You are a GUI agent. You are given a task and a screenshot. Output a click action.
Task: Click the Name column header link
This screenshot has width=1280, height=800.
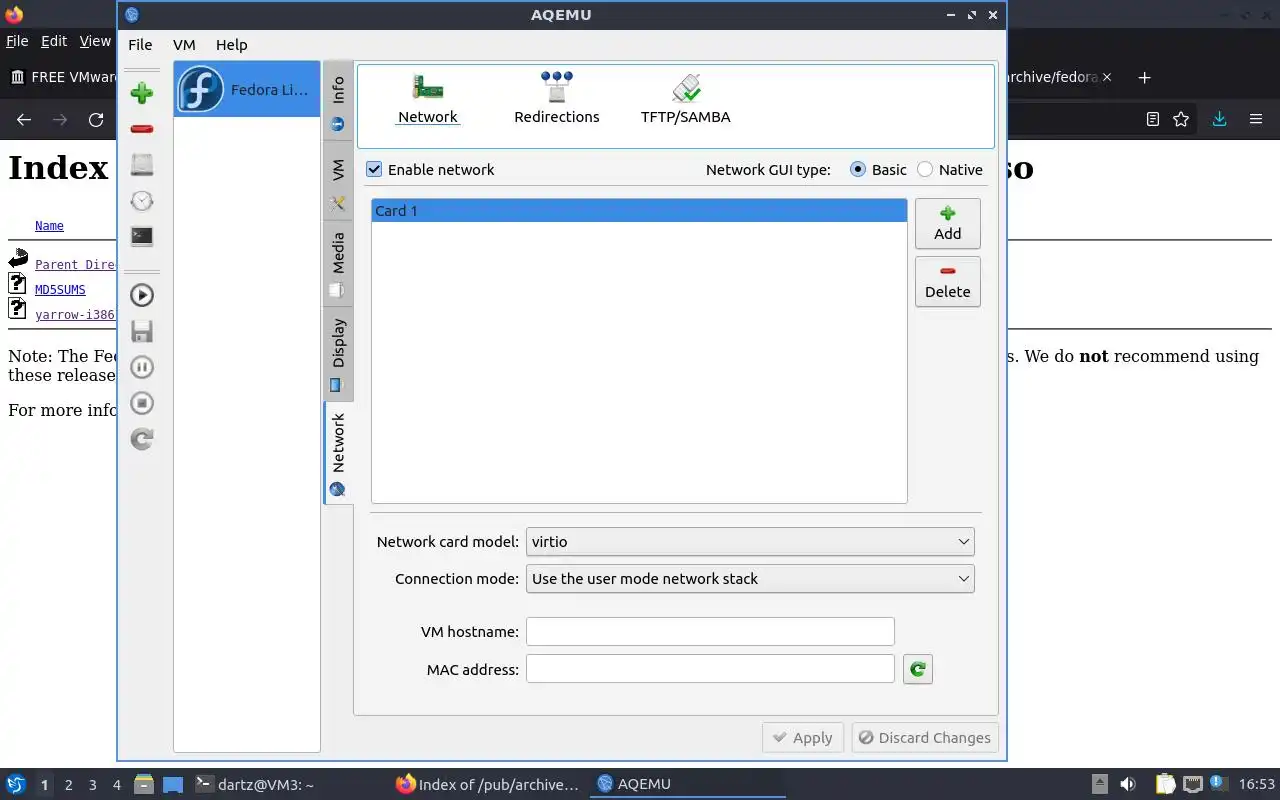pyautogui.click(x=49, y=226)
